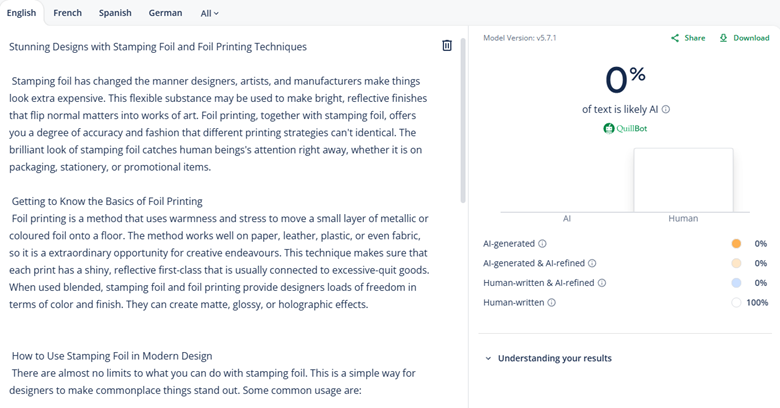780x408 pixels.
Task: Expand Understanding your results section
Action: [x=548, y=358]
